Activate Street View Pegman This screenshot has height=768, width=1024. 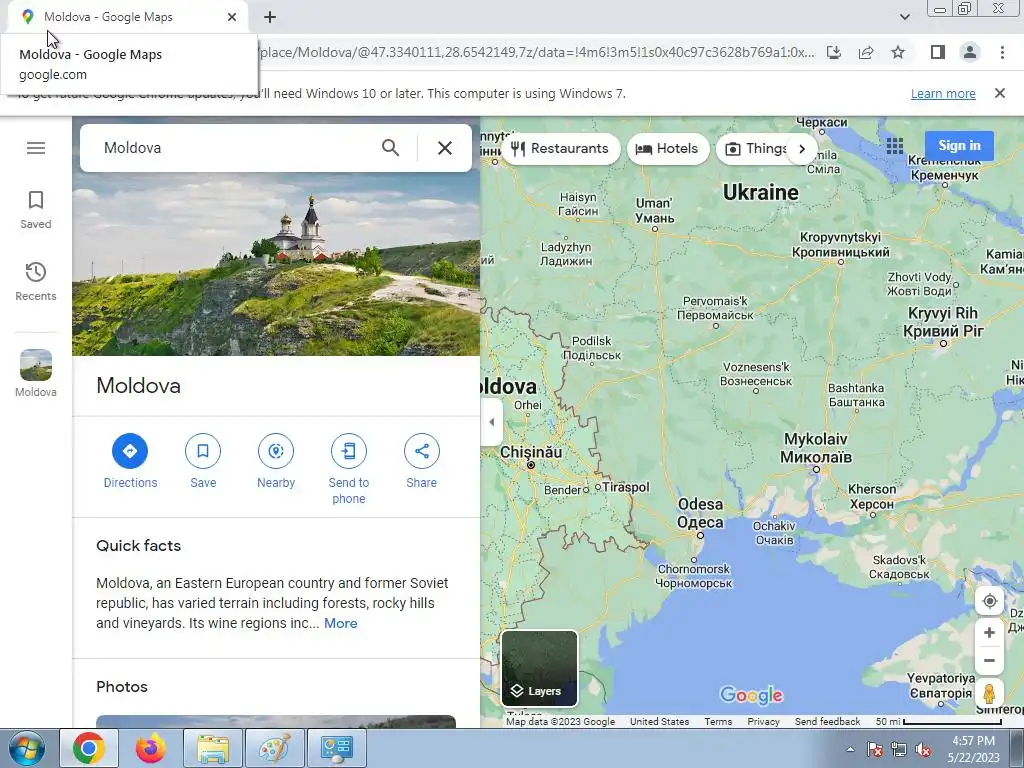click(989, 694)
